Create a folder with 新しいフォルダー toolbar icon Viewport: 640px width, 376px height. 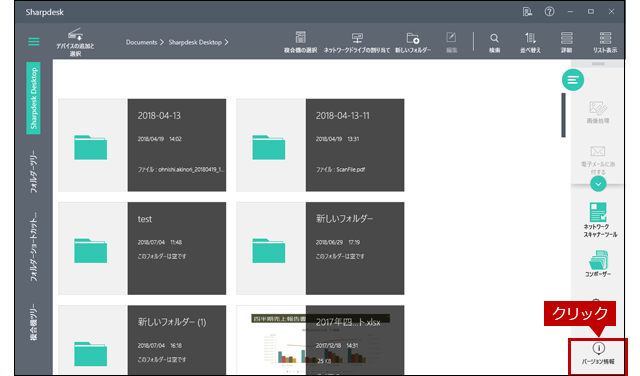413,42
